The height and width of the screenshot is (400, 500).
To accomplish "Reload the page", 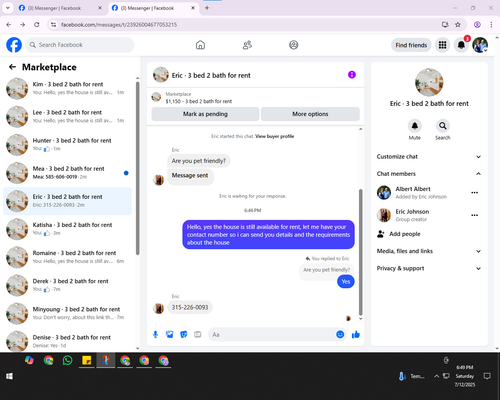I will 37,25.
